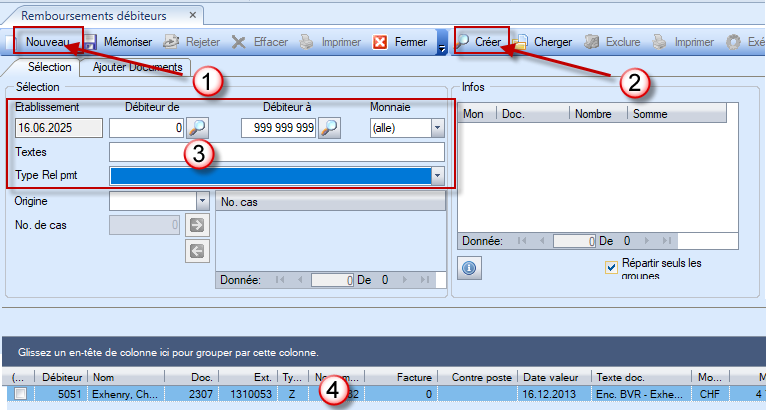Viewport: 766px width, 410px height.
Task: Go to next record in Infos navigator
Action: pyautogui.click(x=646, y=241)
